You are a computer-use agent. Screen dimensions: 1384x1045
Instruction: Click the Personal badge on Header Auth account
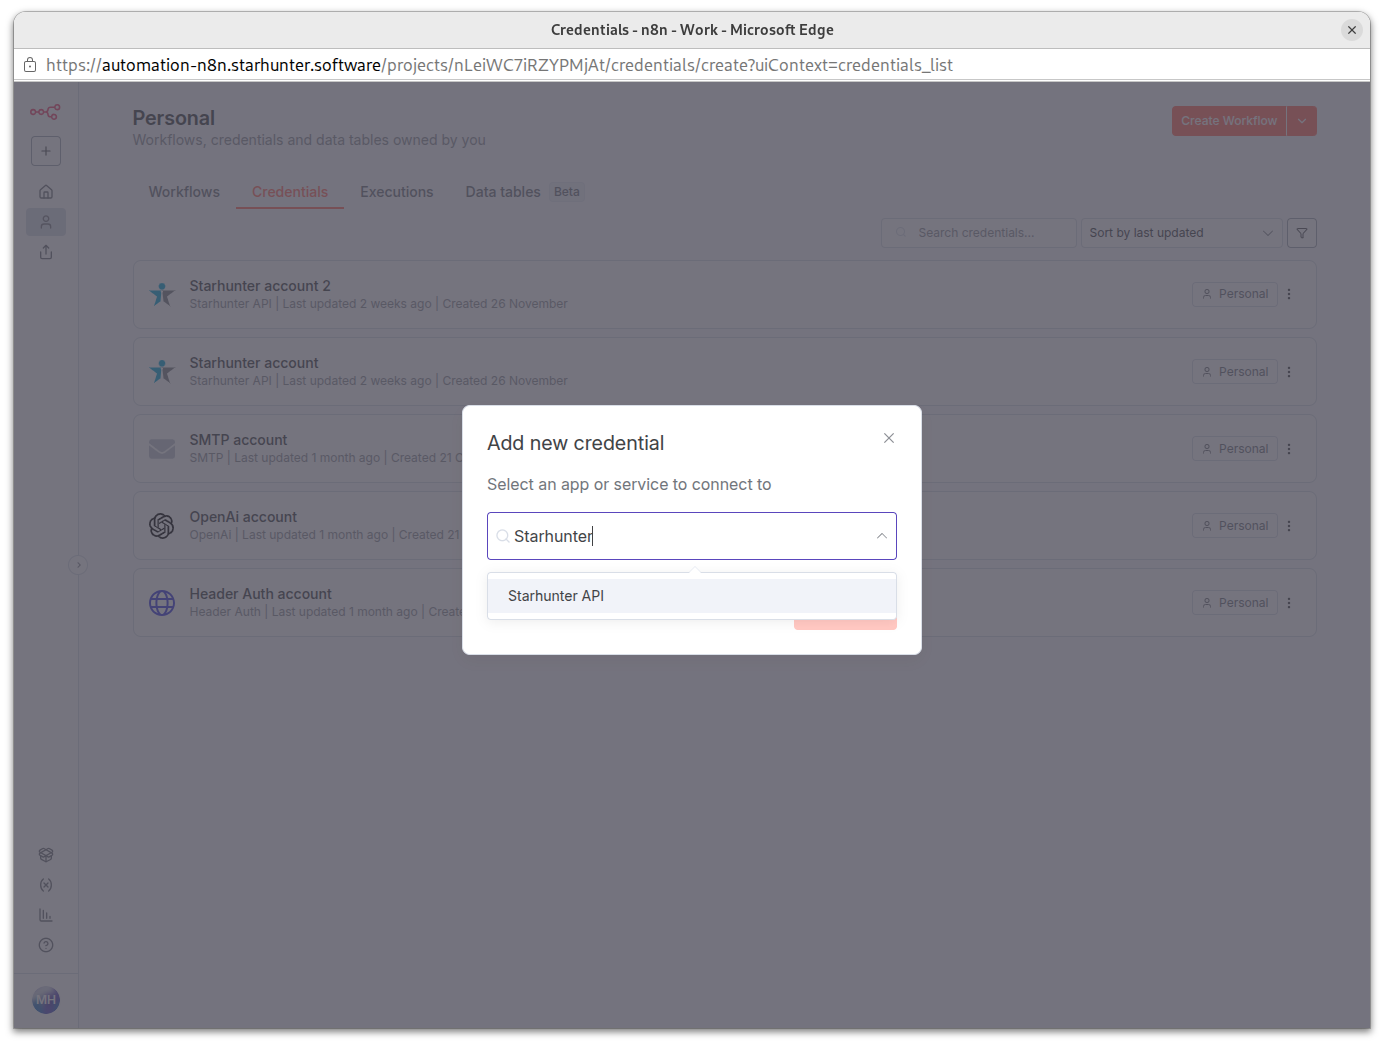tap(1235, 603)
